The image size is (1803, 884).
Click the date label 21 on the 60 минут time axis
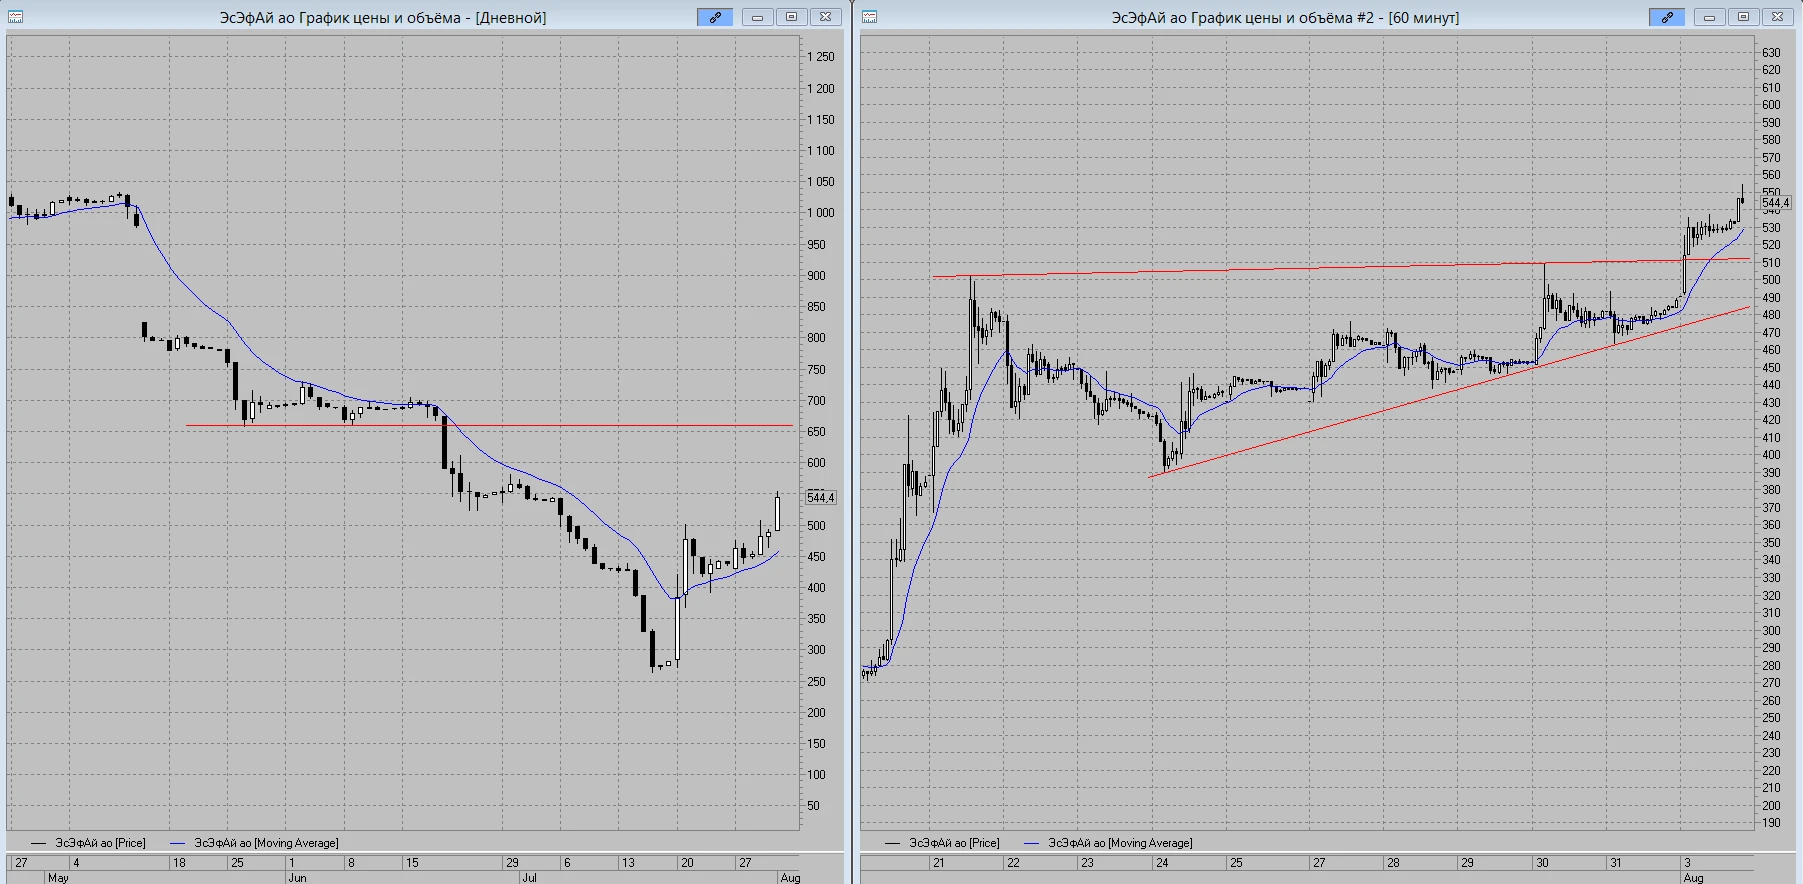938,863
